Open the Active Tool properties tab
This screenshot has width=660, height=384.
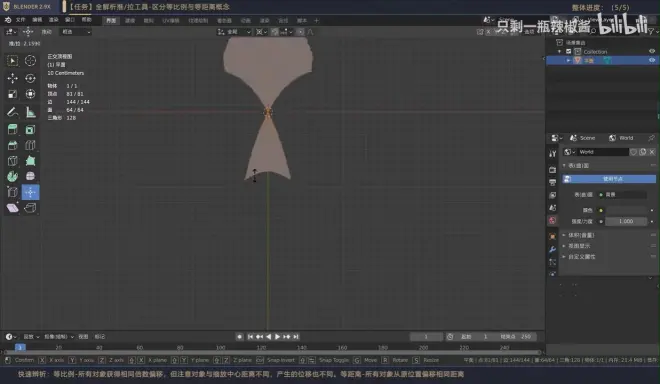(553, 154)
